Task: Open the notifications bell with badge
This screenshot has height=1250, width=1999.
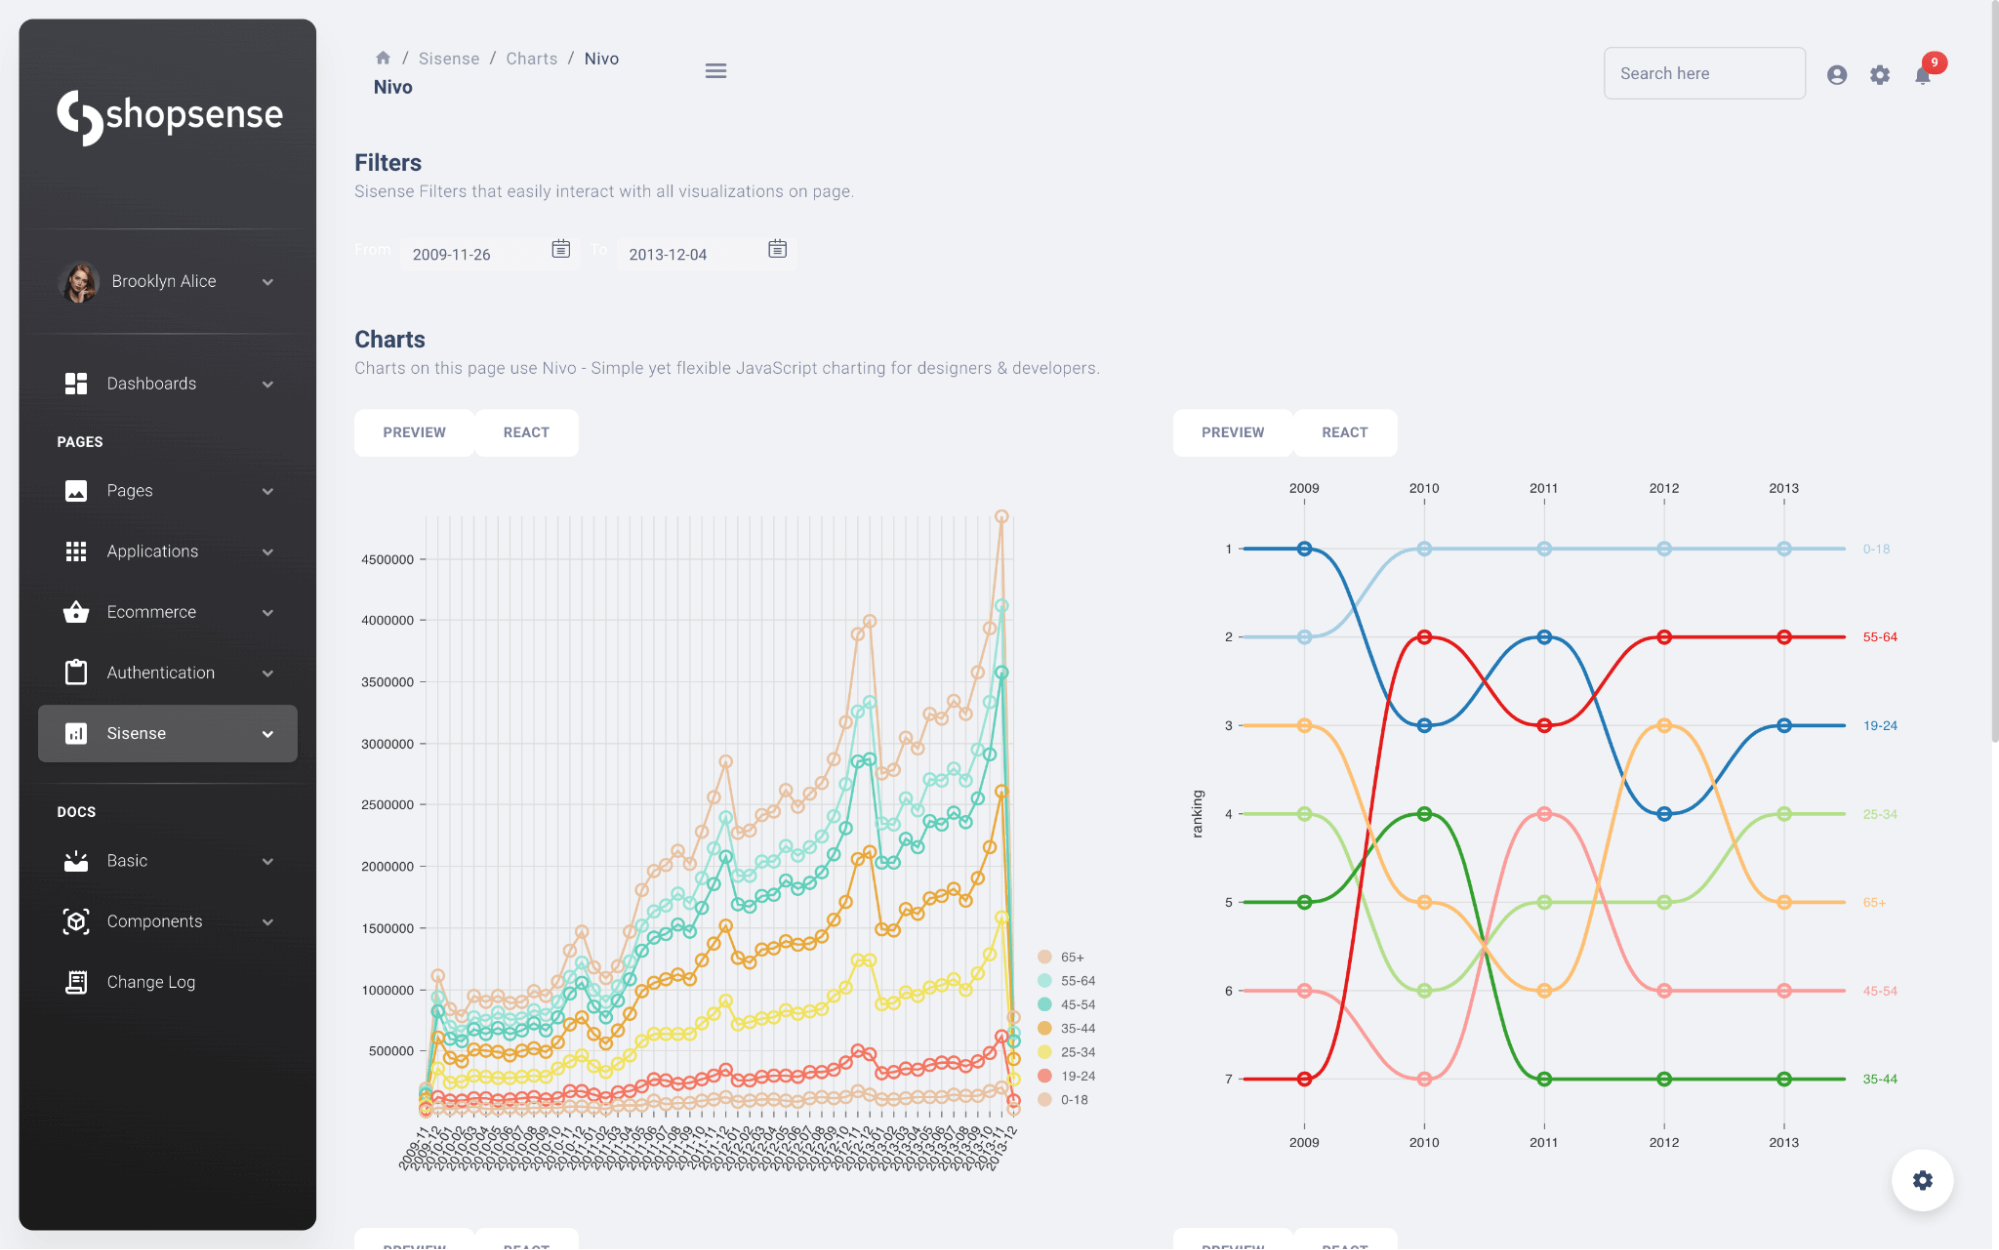Action: (1923, 75)
